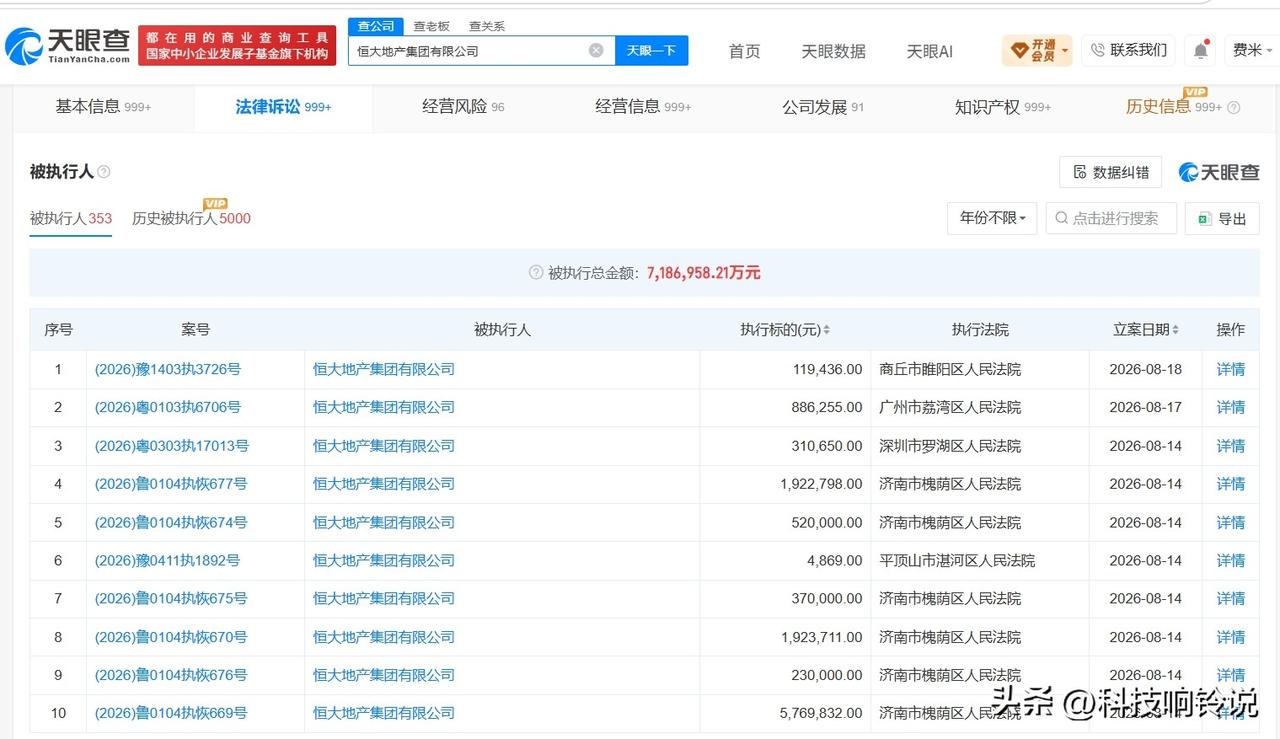
Task: Switch to the 查老板 search tab
Action: 432,26
